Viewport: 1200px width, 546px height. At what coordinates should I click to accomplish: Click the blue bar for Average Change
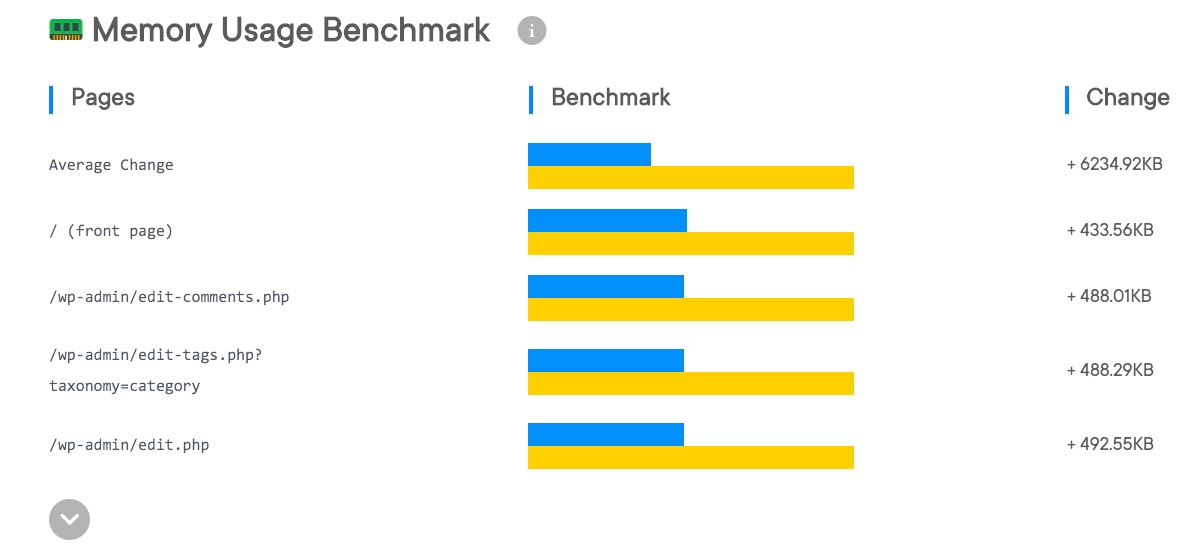tap(589, 154)
